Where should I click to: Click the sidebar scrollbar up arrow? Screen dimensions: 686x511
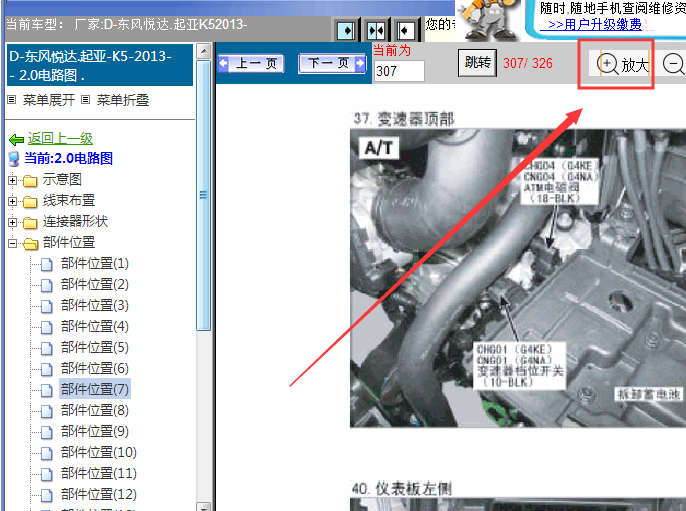(203, 51)
